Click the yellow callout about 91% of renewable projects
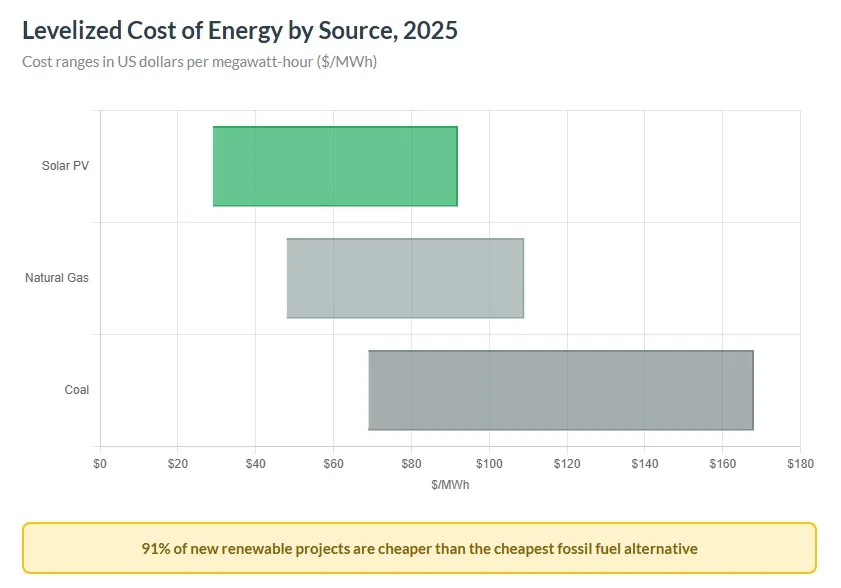This screenshot has height=588, width=841. click(x=419, y=548)
